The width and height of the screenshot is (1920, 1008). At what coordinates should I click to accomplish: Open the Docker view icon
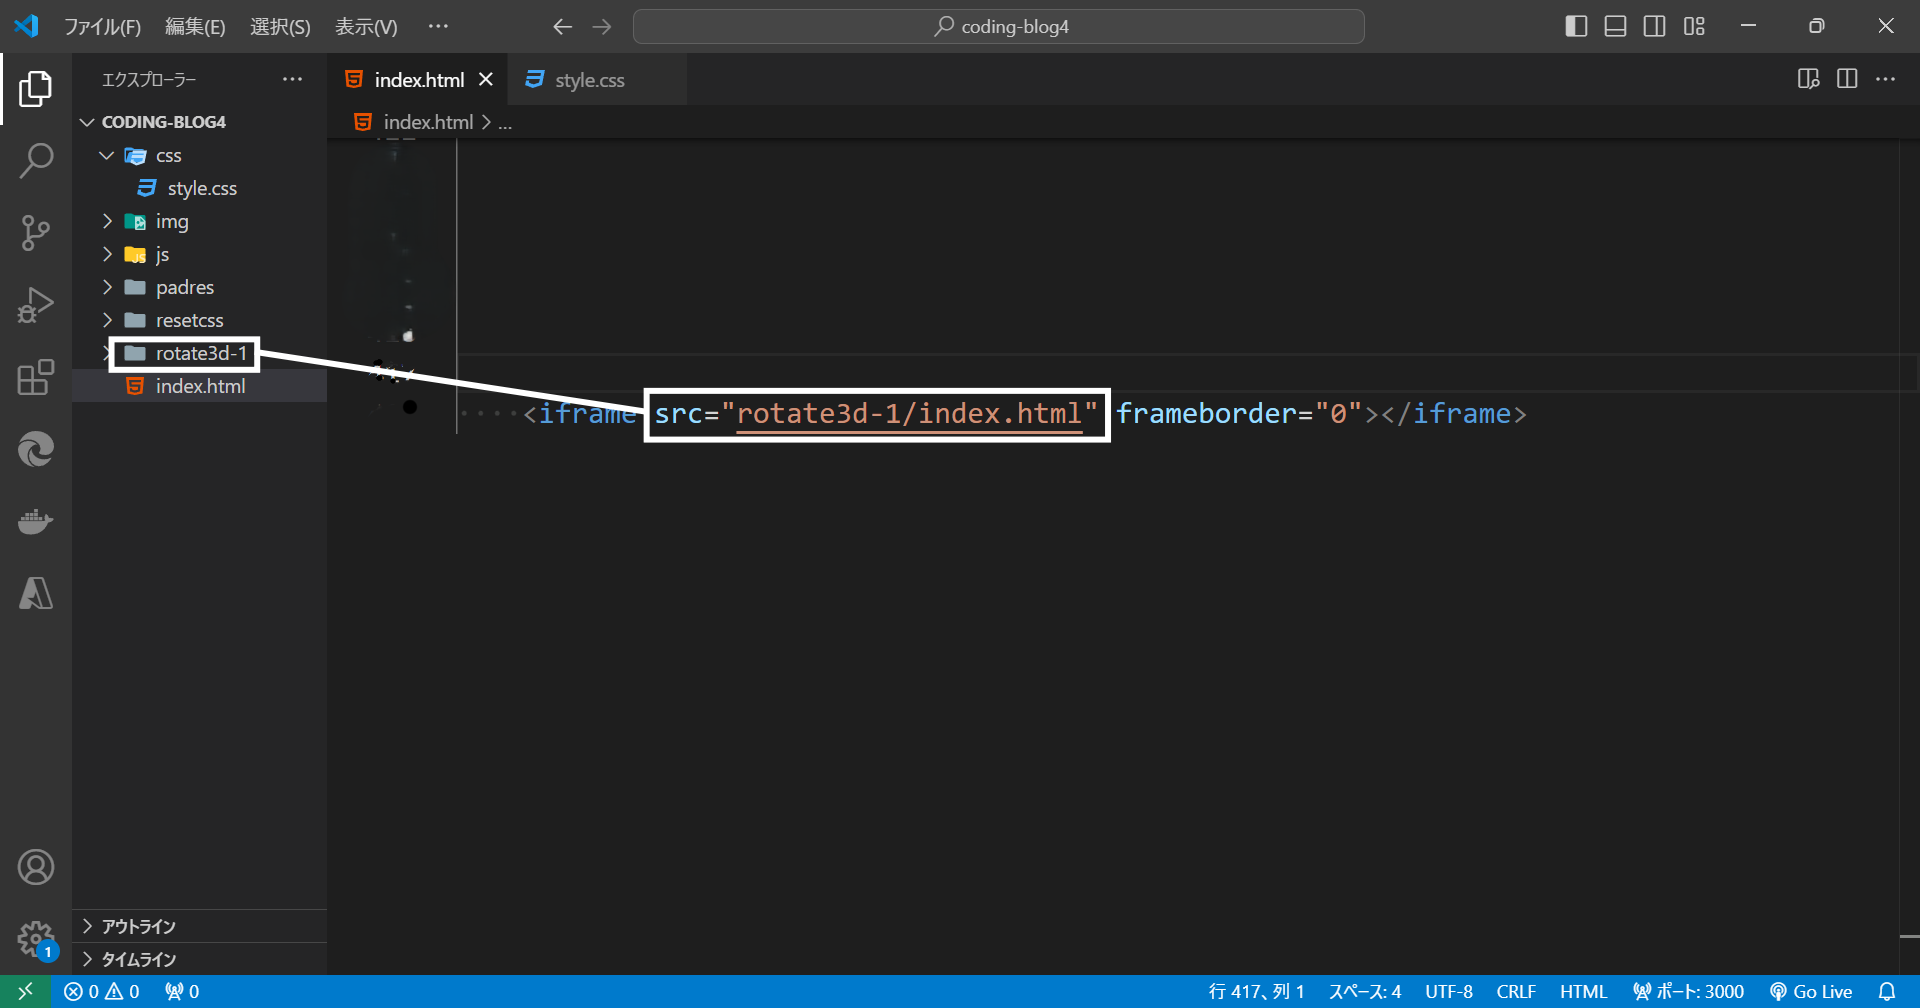(x=36, y=522)
